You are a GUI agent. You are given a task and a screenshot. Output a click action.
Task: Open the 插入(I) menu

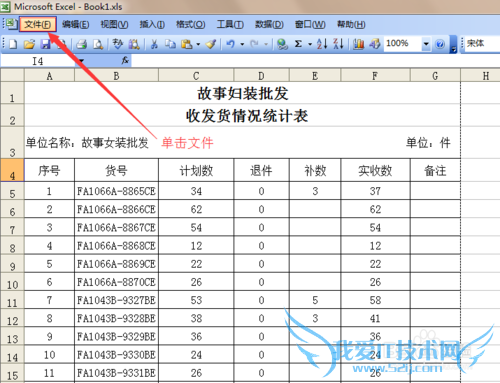[x=152, y=24]
